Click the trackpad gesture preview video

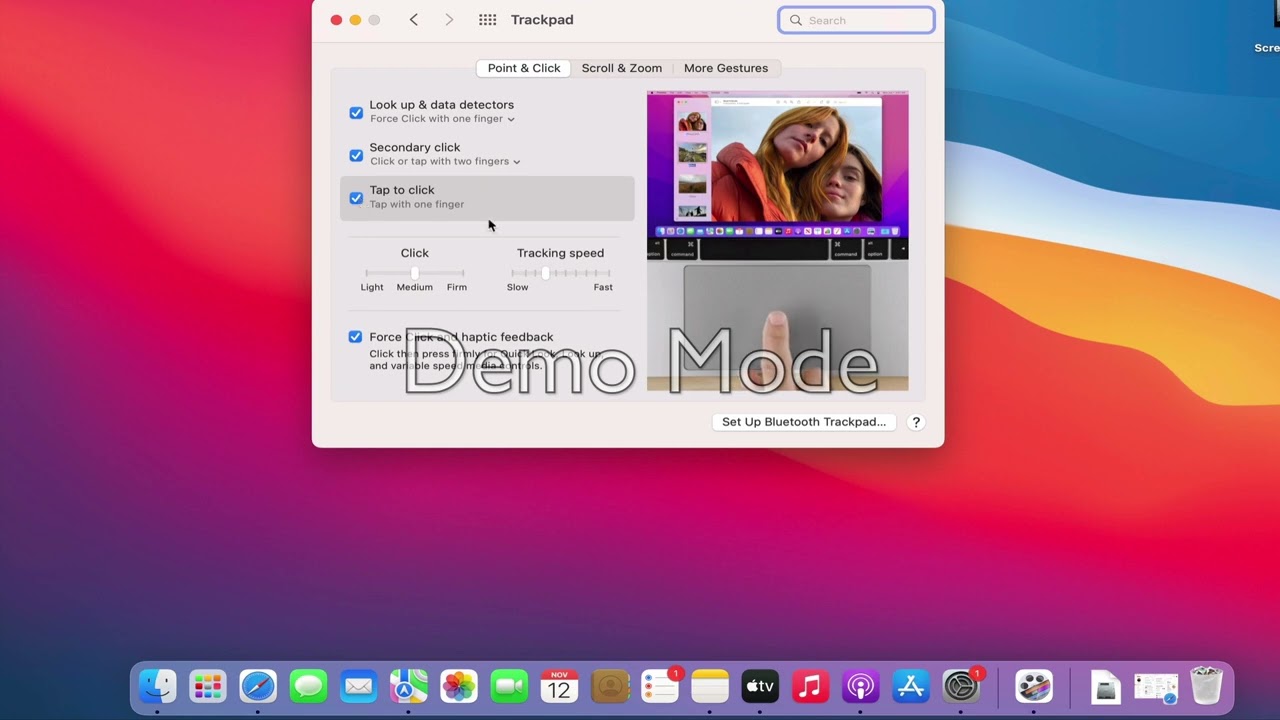(x=778, y=241)
